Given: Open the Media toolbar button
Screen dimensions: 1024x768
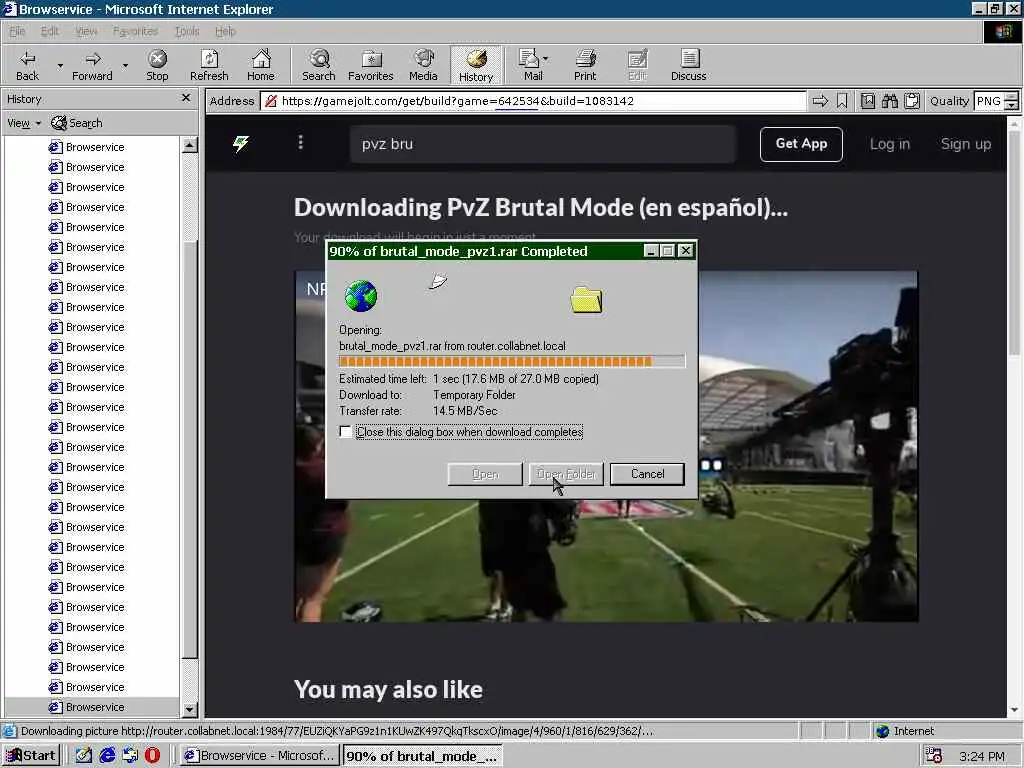Looking at the screenshot, I should point(423,65).
